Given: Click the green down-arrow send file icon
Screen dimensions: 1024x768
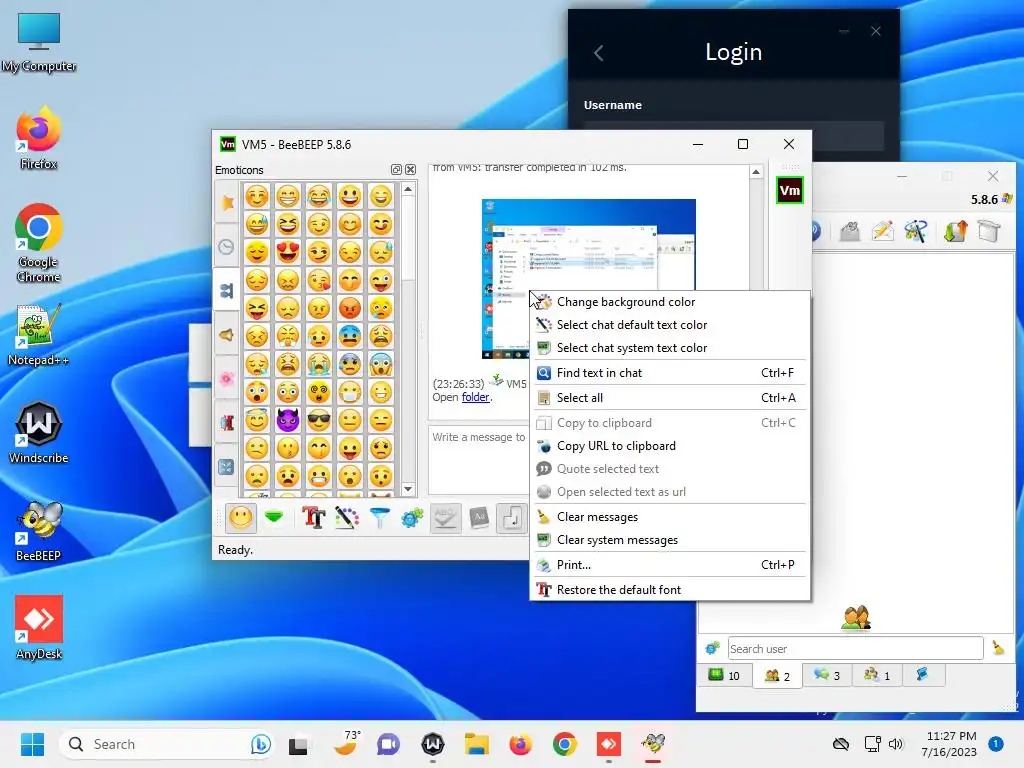Looking at the screenshot, I should (x=274, y=519).
